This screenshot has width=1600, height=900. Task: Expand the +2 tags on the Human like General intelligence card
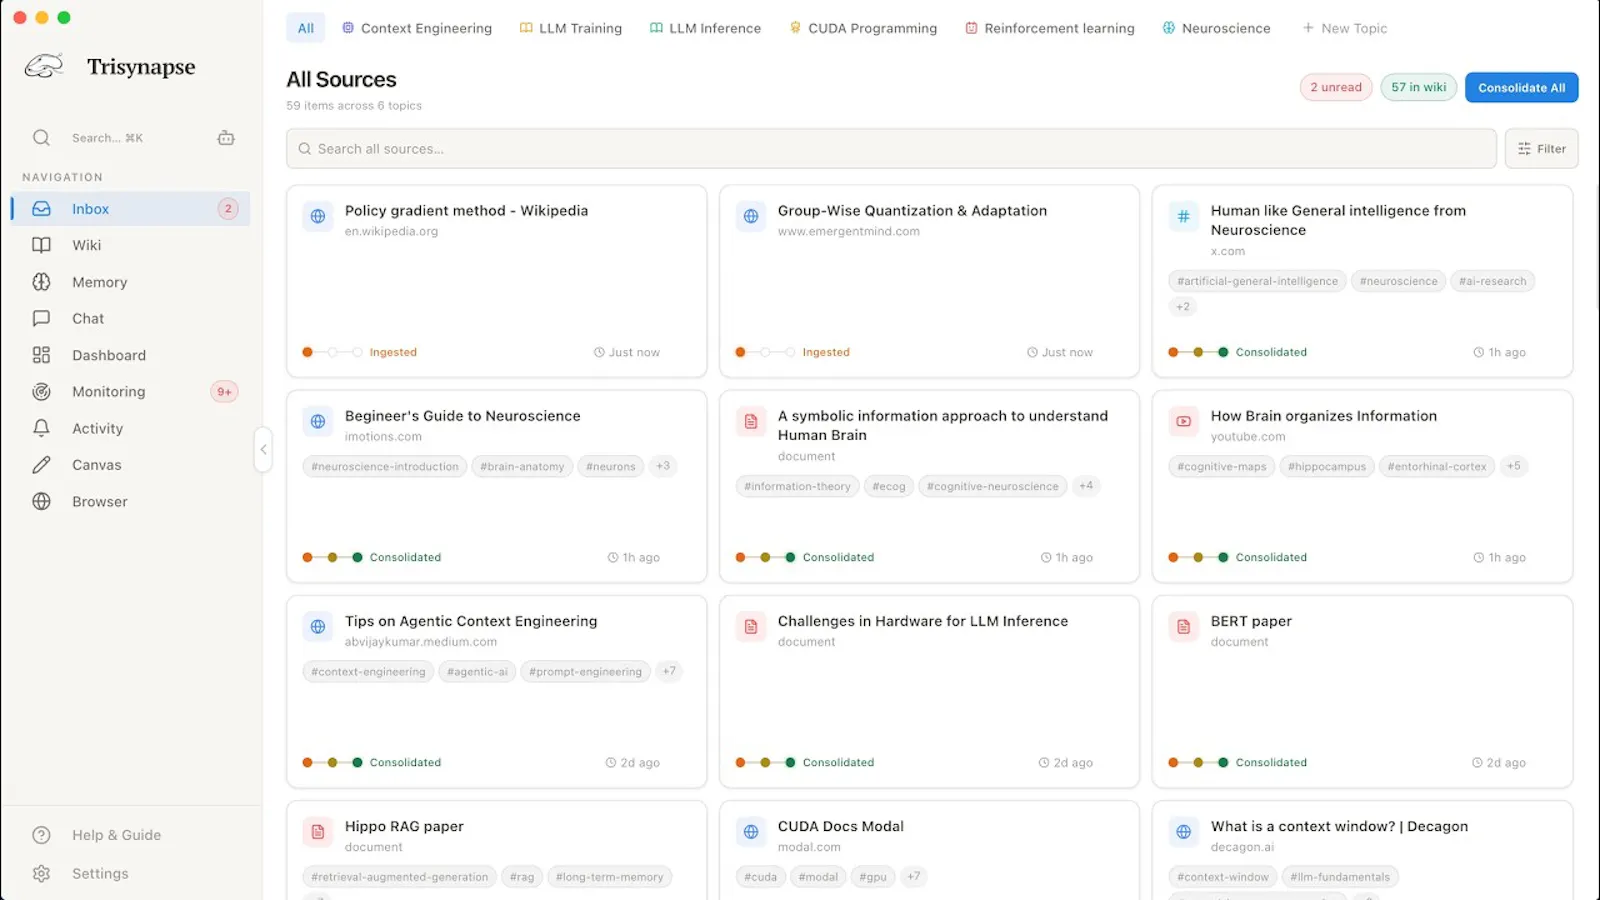coord(1183,307)
